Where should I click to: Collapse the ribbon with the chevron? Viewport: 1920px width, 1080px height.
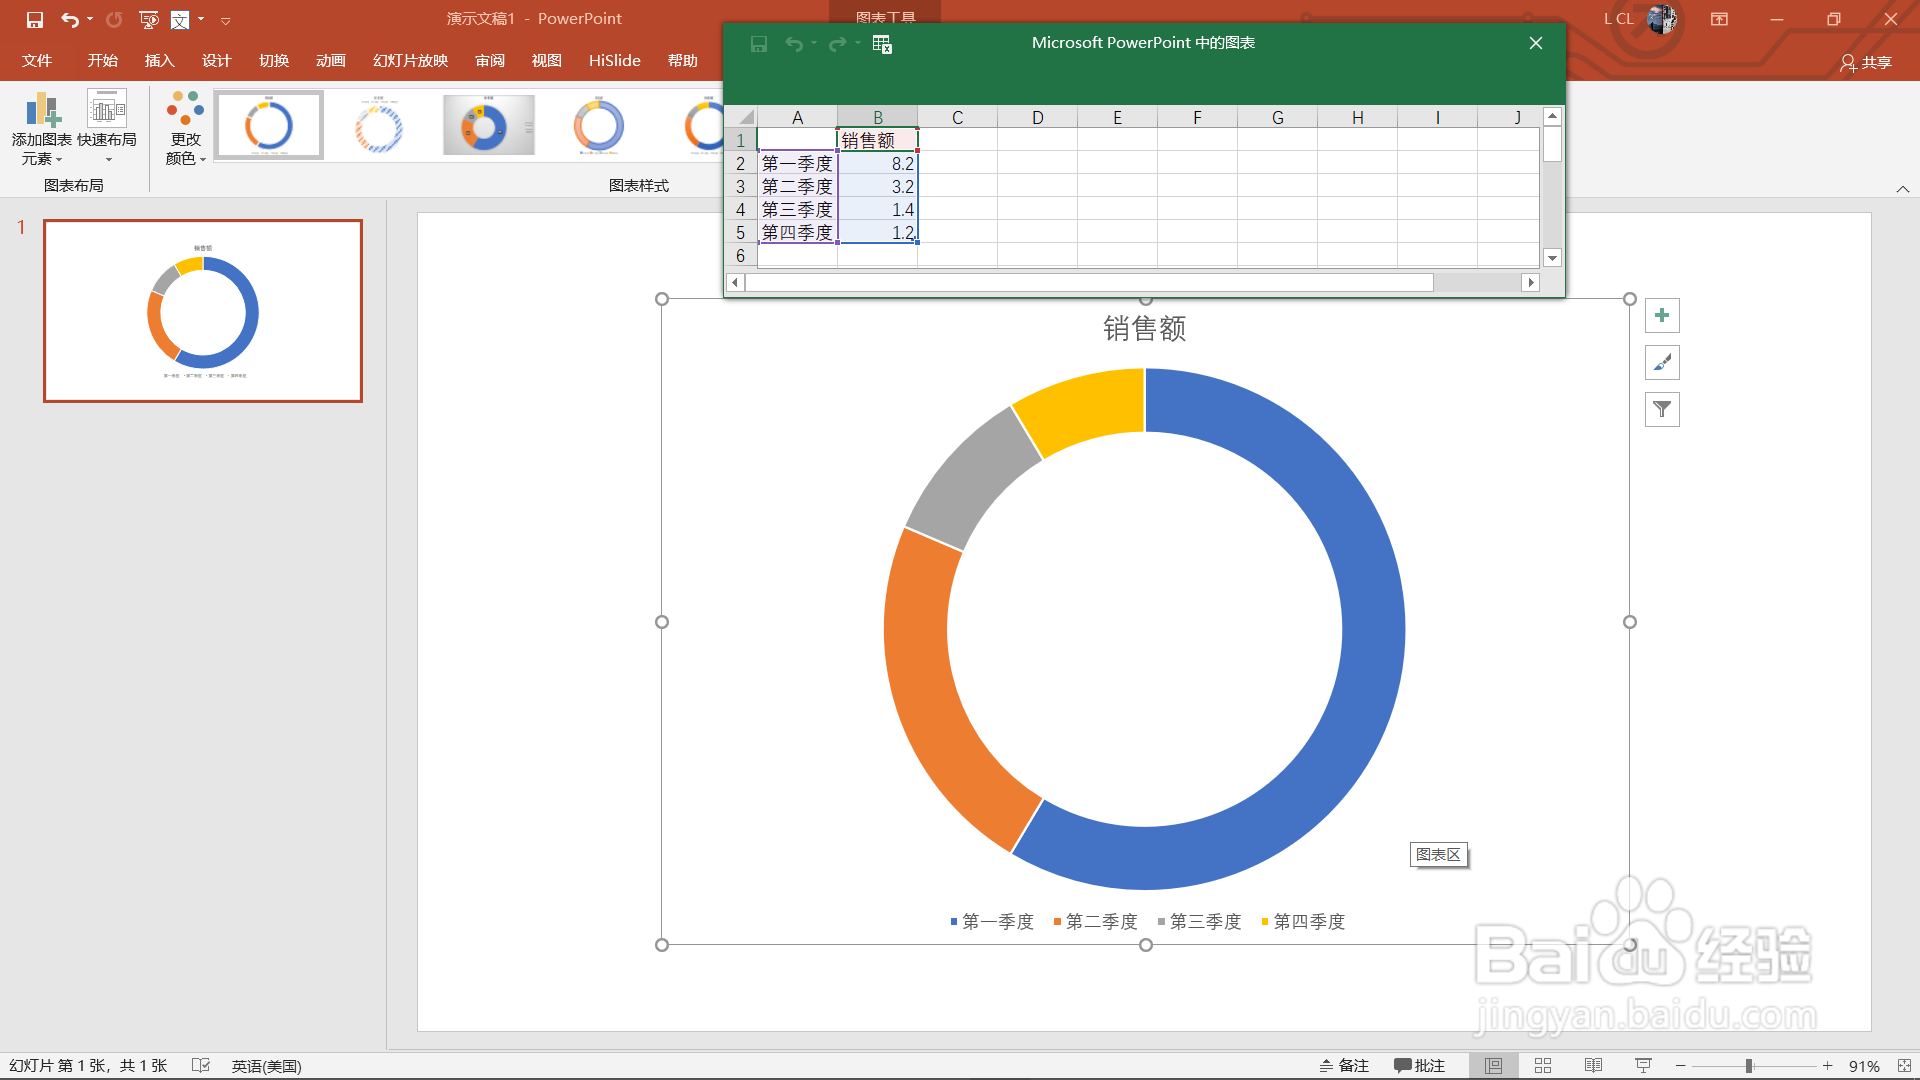click(x=1902, y=189)
